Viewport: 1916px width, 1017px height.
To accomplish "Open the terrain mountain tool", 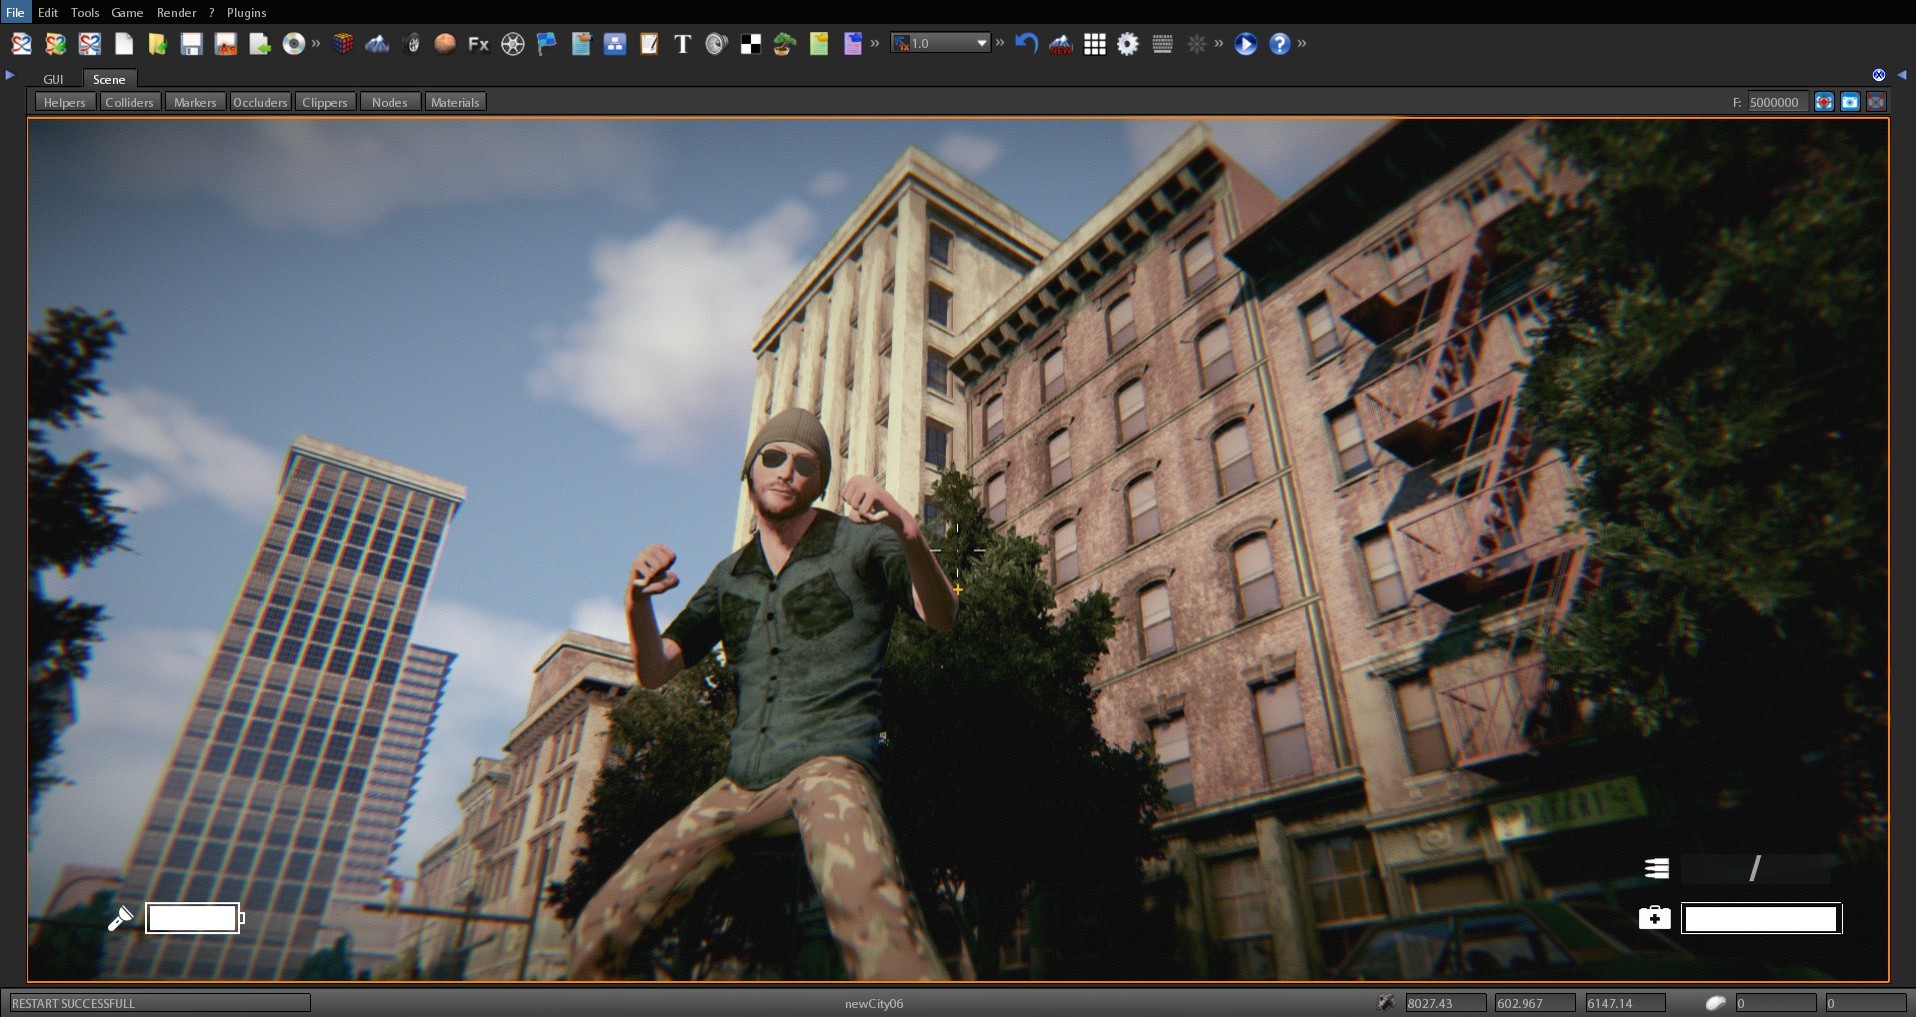I will pyautogui.click(x=377, y=44).
